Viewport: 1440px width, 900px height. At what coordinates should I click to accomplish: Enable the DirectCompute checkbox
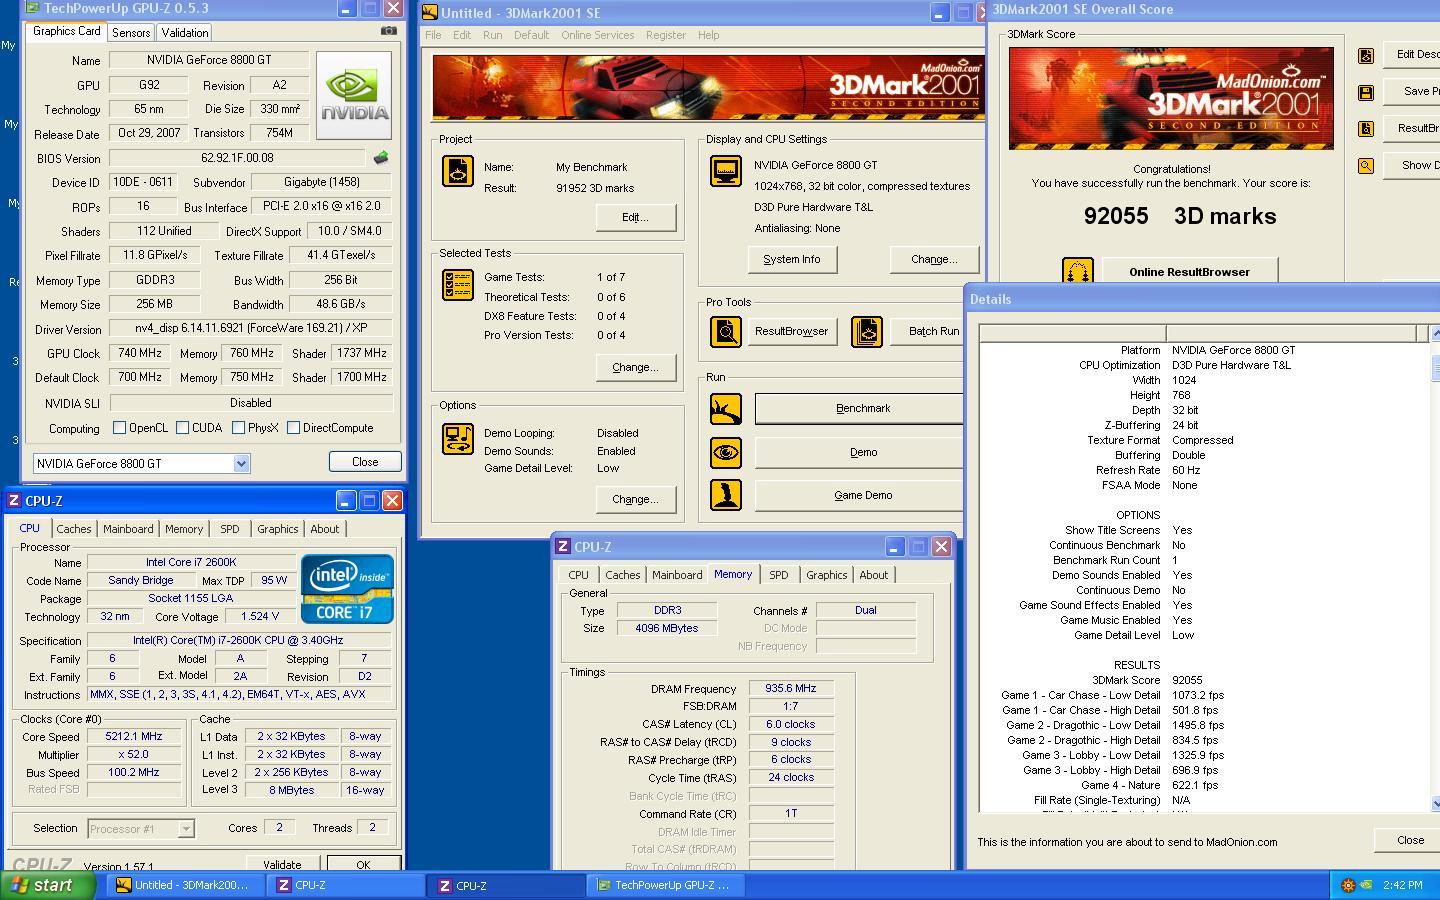click(293, 428)
